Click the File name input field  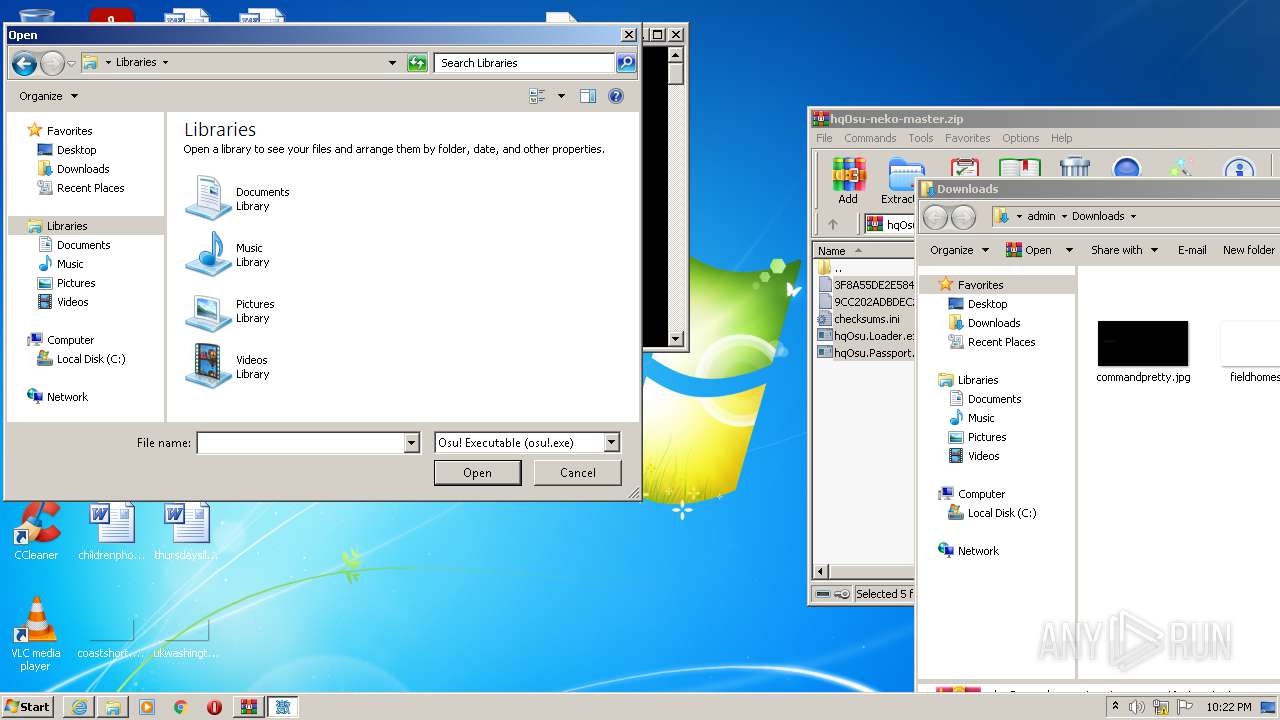click(x=300, y=443)
